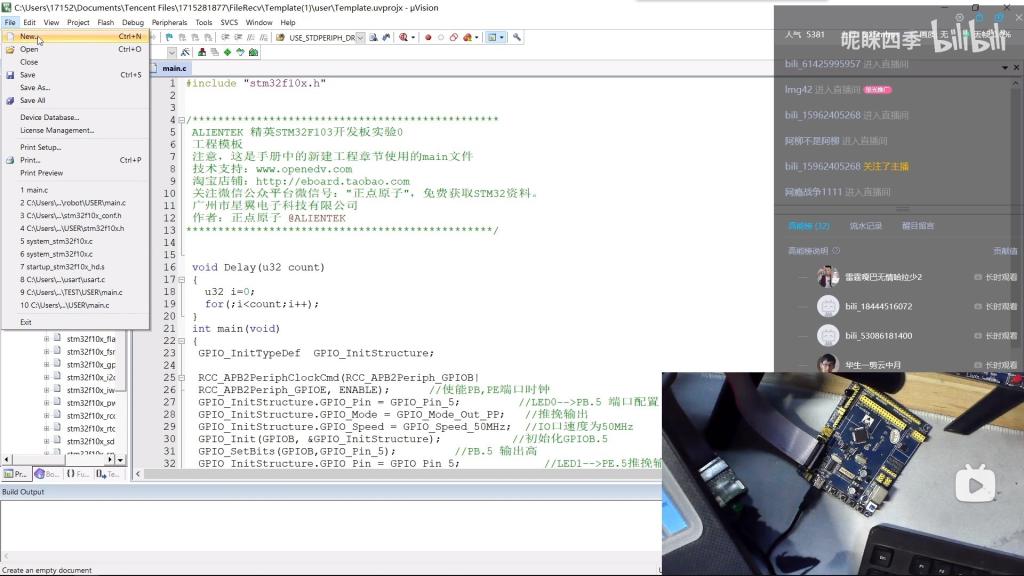
Task: Switch to the Books panel tab
Action: 46,474
